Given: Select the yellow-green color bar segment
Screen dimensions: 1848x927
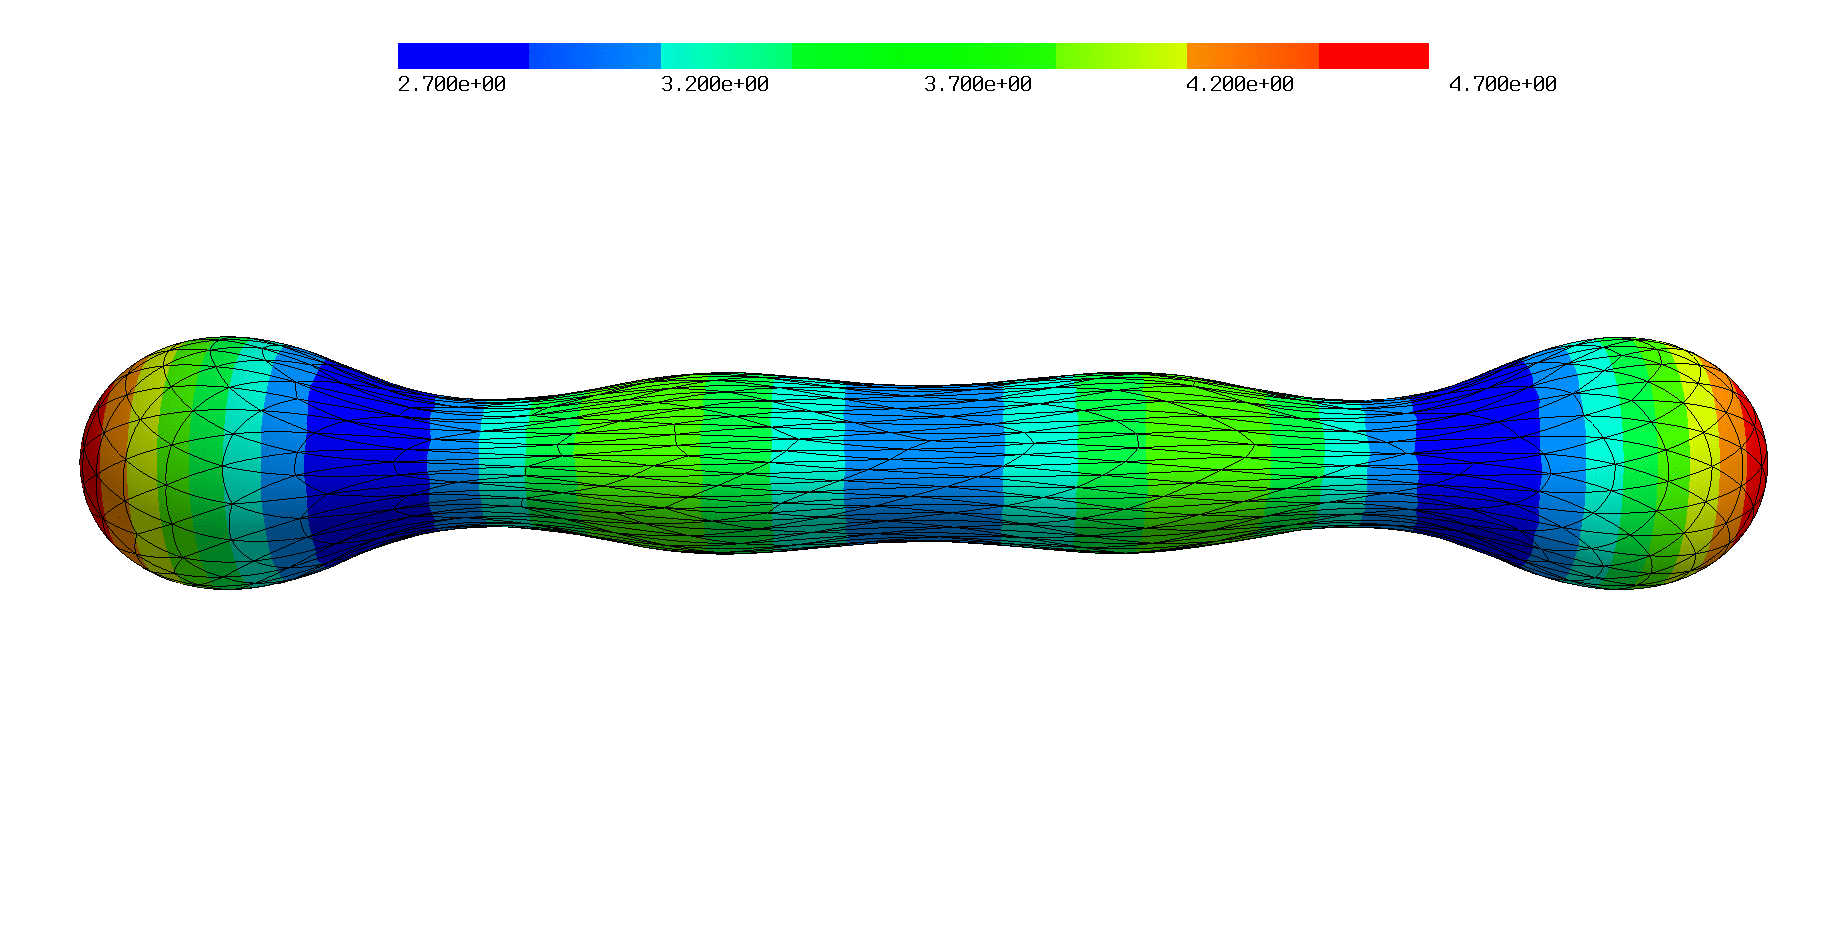Looking at the screenshot, I should (x=1121, y=56).
